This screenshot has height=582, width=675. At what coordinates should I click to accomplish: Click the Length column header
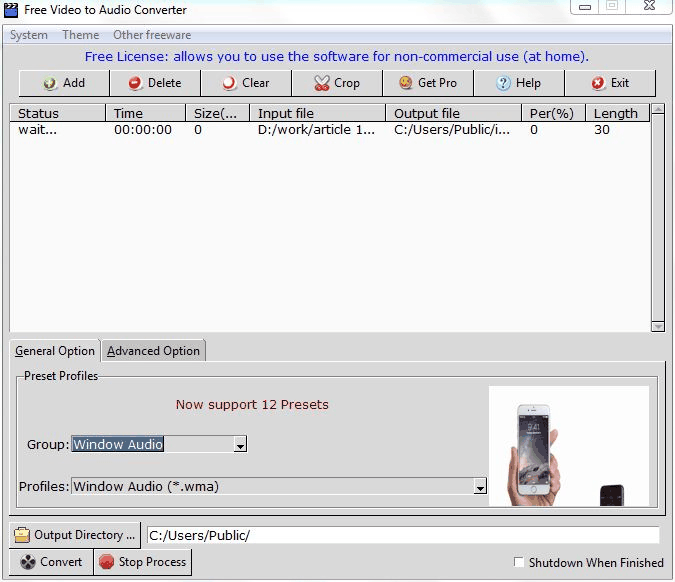tap(617, 113)
